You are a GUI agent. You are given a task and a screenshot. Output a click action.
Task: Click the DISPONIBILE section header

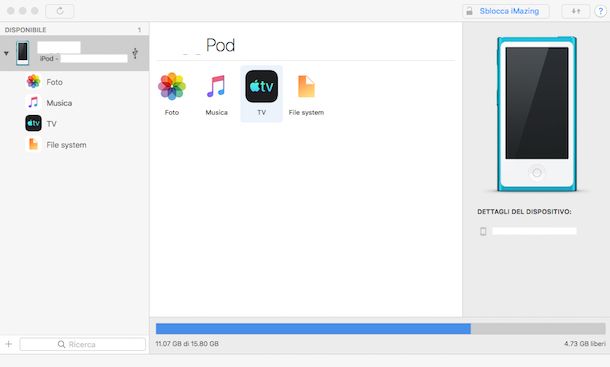tap(26, 30)
